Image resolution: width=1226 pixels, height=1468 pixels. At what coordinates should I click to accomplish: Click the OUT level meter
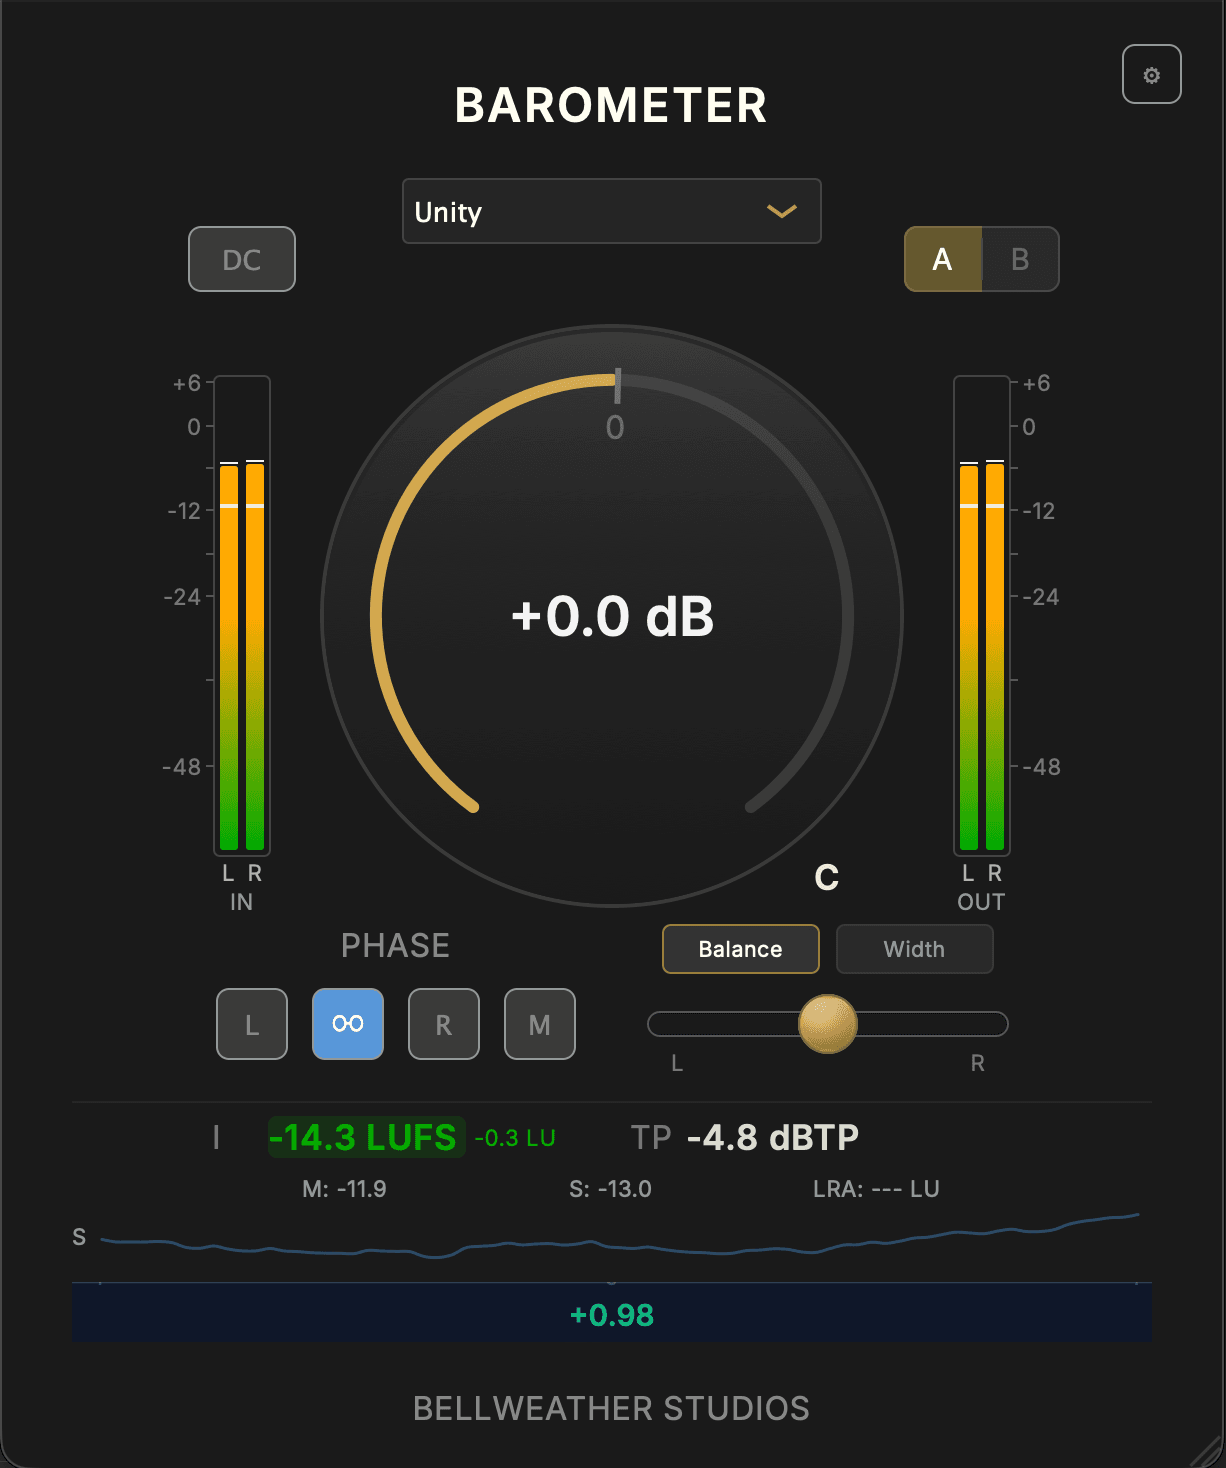point(982,615)
